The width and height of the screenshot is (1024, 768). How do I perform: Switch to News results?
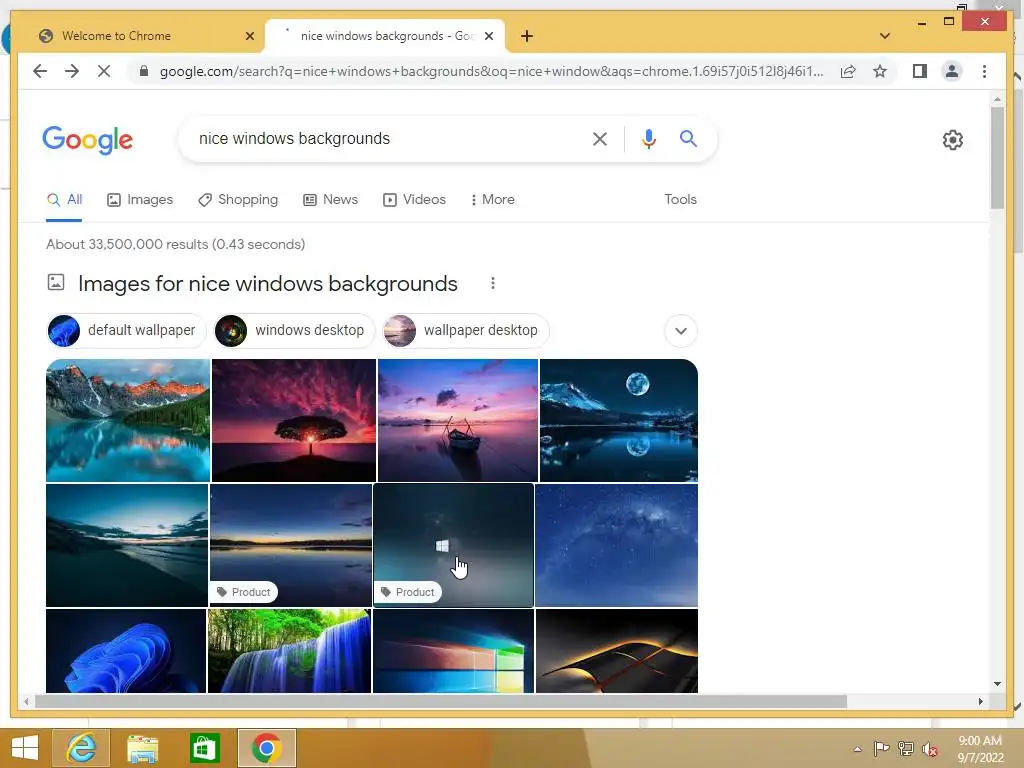(330, 200)
